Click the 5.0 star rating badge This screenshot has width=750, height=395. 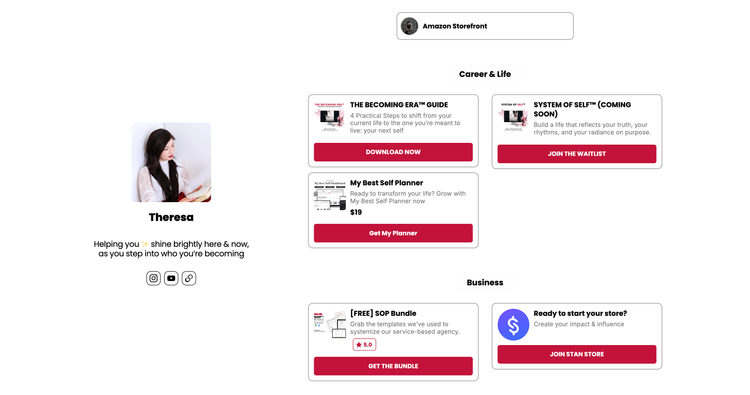point(364,344)
